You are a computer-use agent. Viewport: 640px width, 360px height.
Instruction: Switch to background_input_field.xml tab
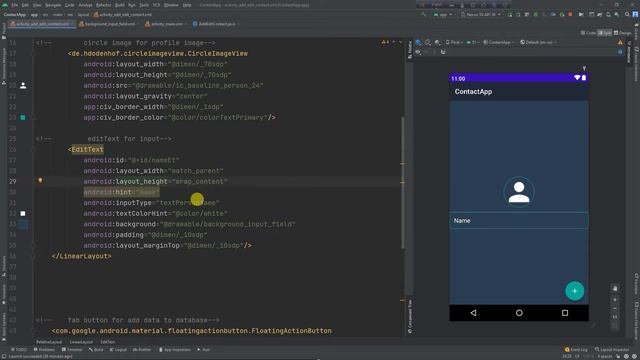[x=107, y=24]
